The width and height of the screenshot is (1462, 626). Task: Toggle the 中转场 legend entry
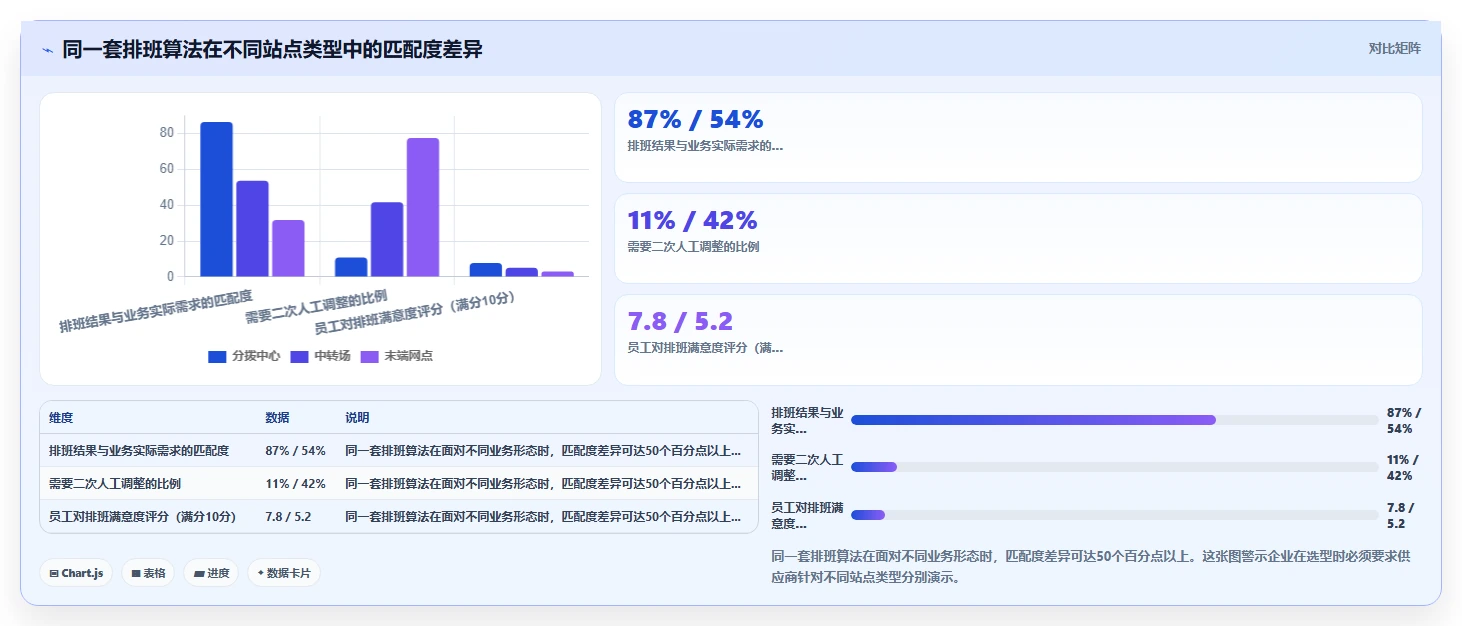pos(320,356)
